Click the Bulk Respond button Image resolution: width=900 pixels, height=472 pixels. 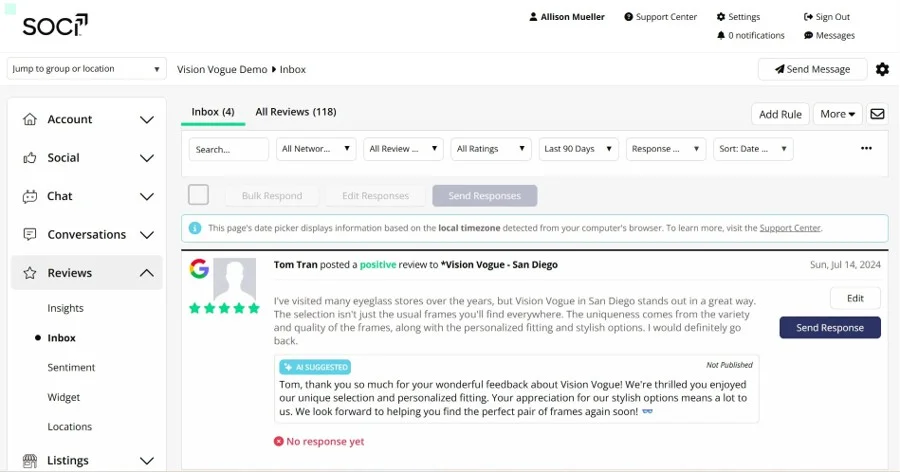[272, 196]
